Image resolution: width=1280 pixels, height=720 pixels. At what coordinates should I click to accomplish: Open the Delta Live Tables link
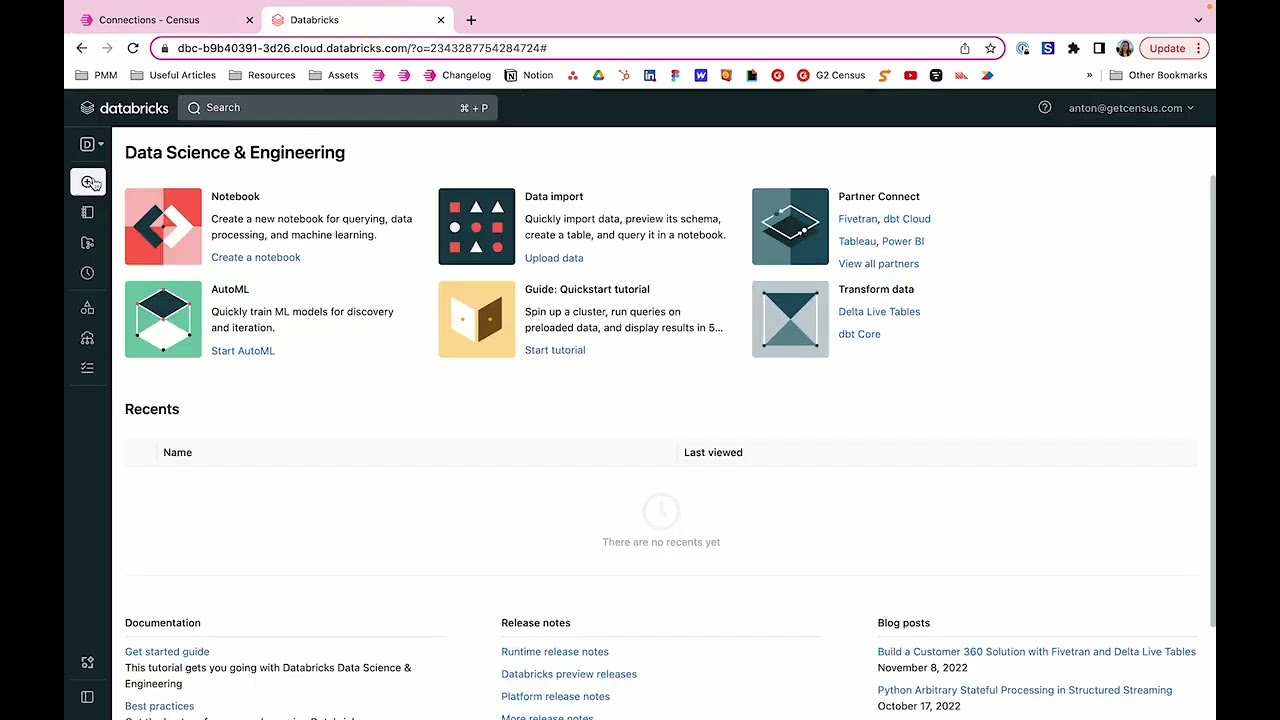(879, 312)
